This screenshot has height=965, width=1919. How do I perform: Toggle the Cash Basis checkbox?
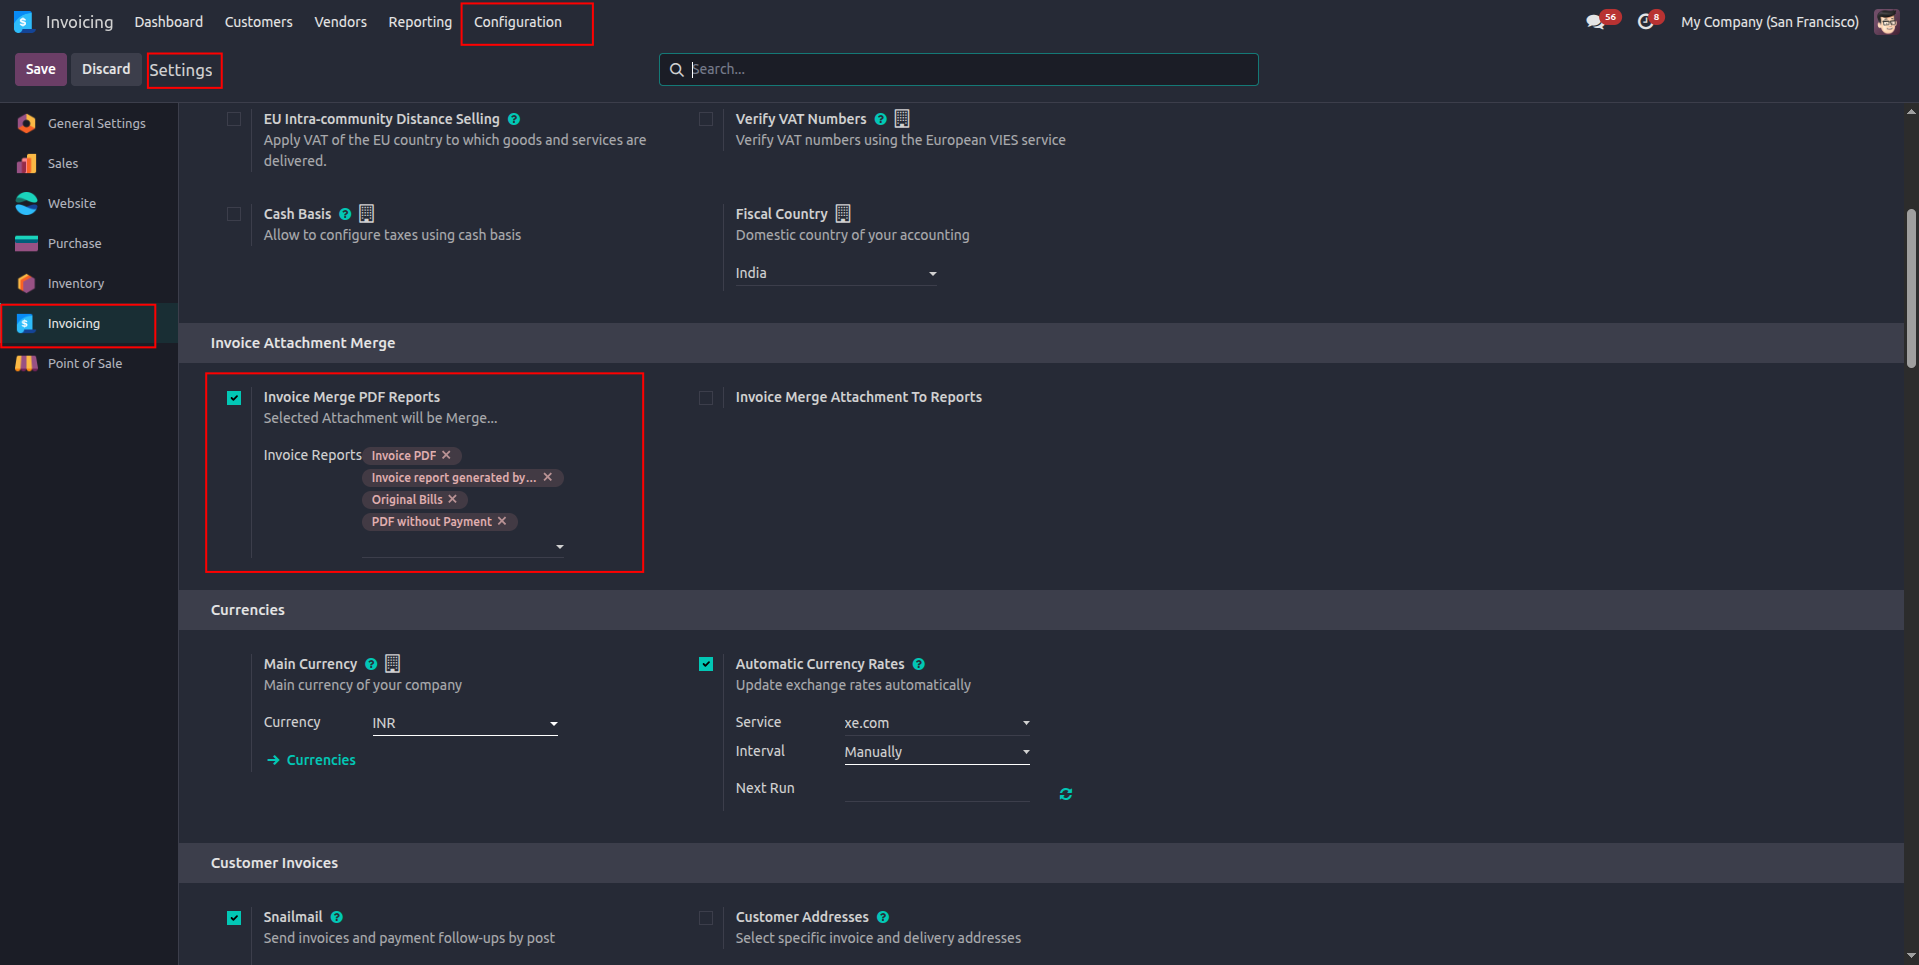[x=234, y=214]
